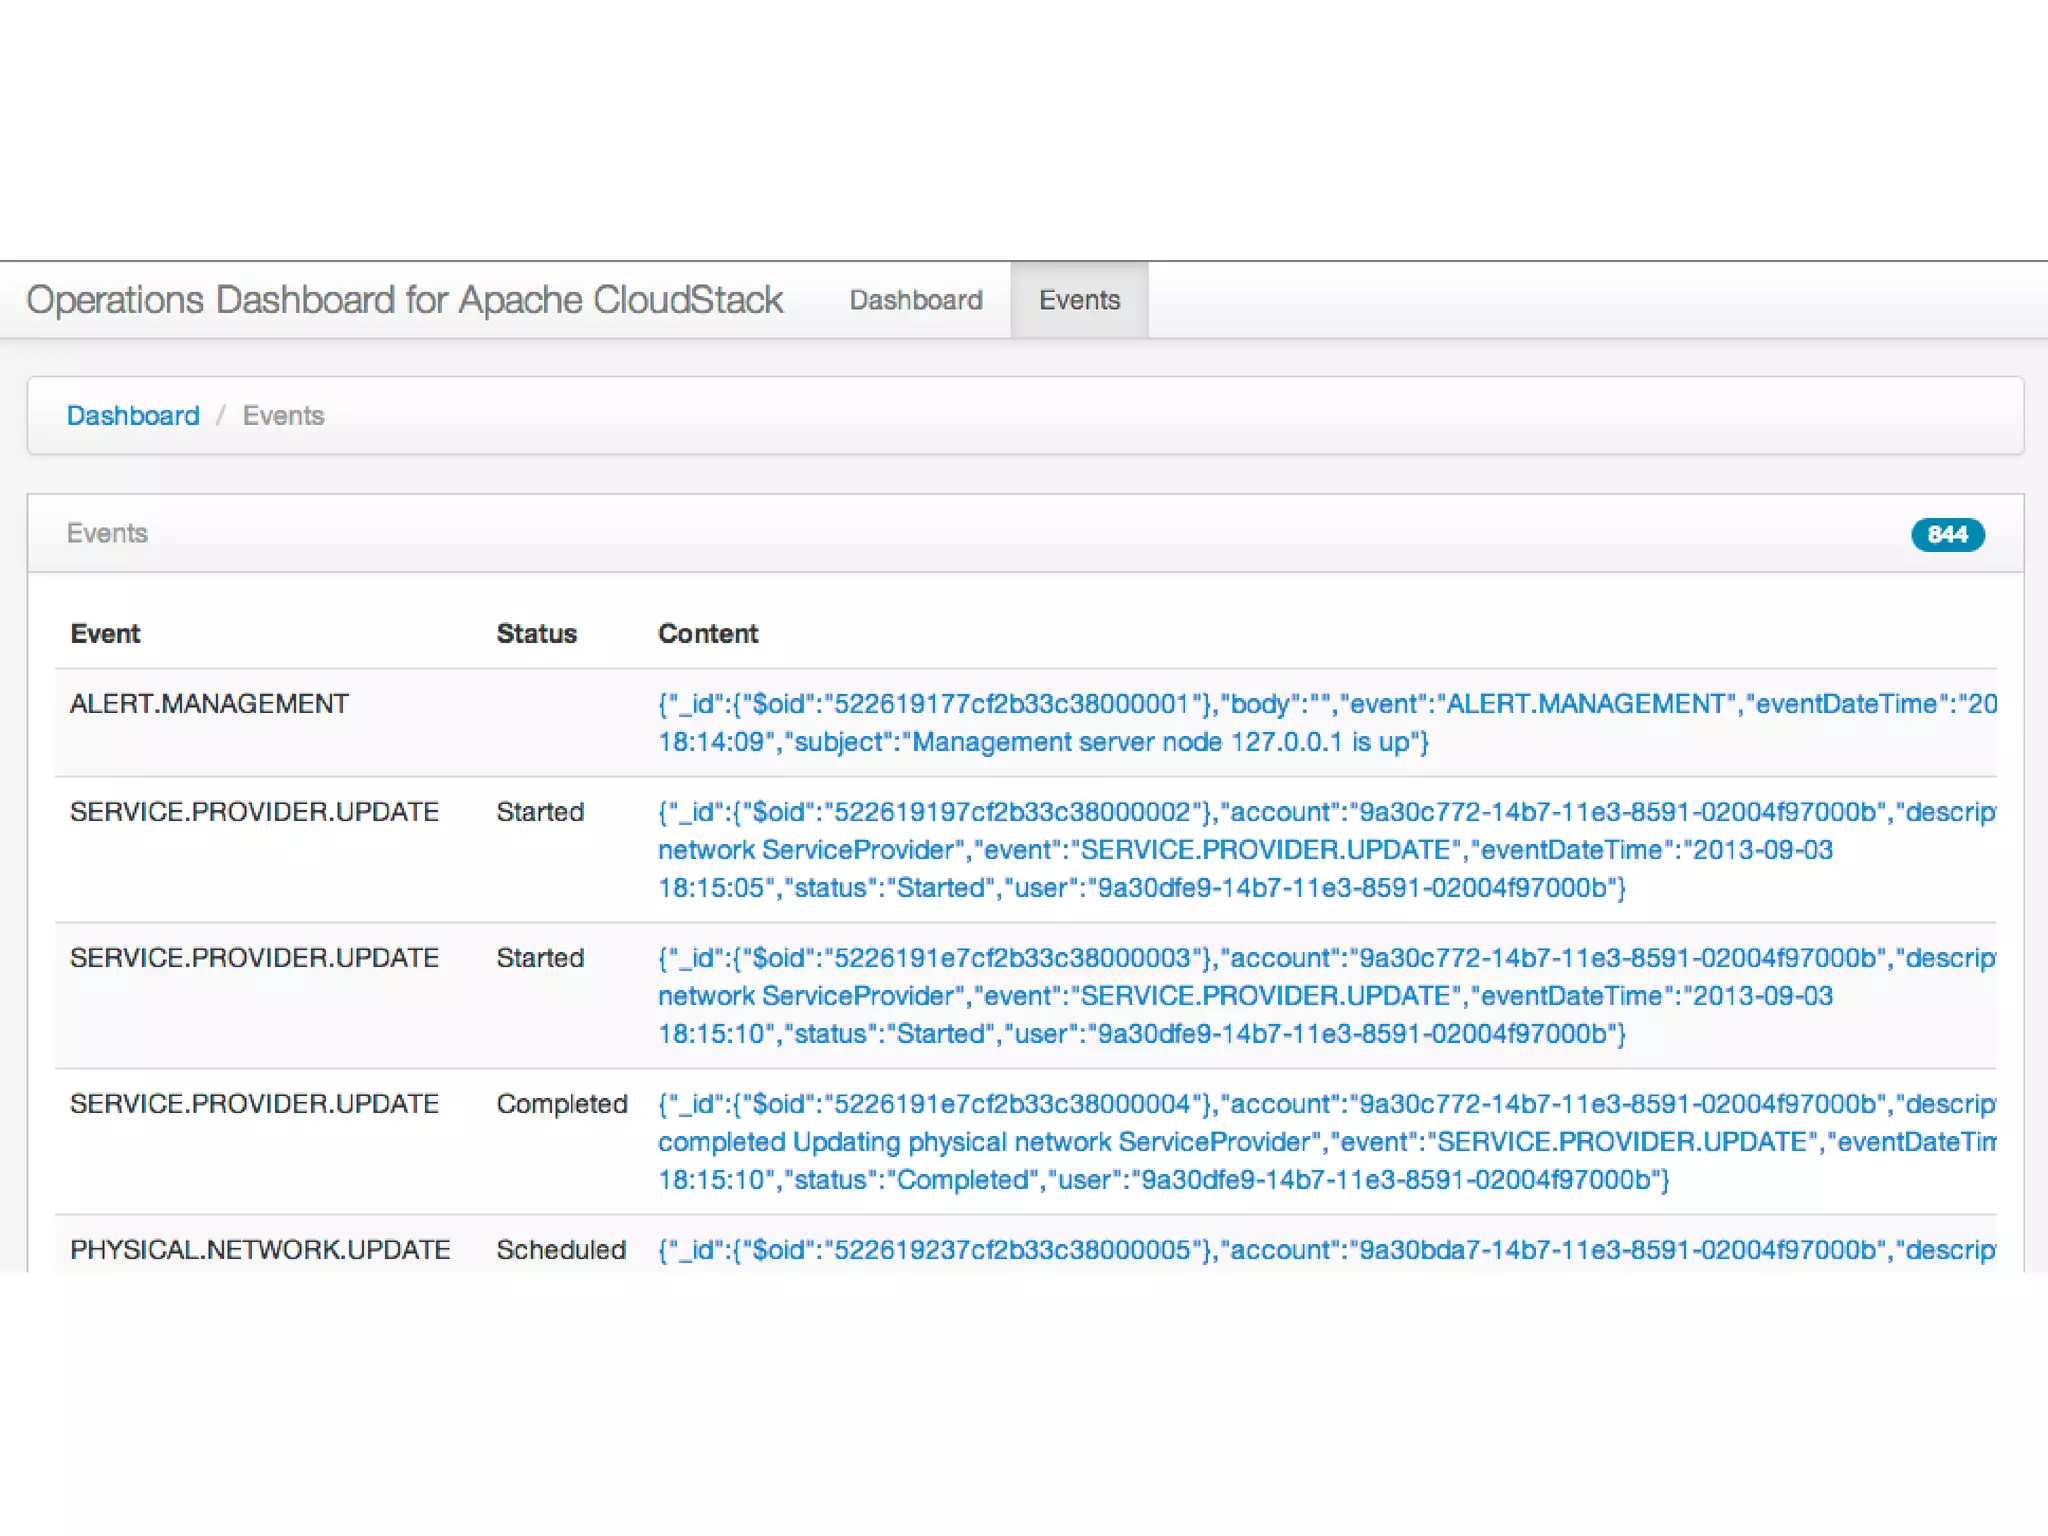Click the Events panel heading

(x=107, y=533)
